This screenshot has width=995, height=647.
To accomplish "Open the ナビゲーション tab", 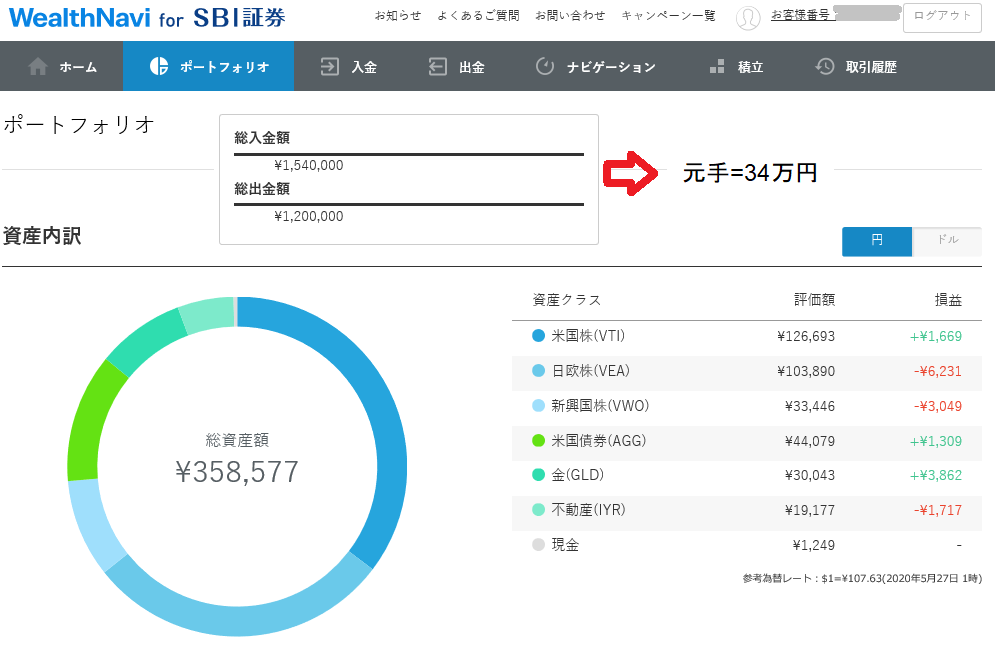I will [595, 67].
